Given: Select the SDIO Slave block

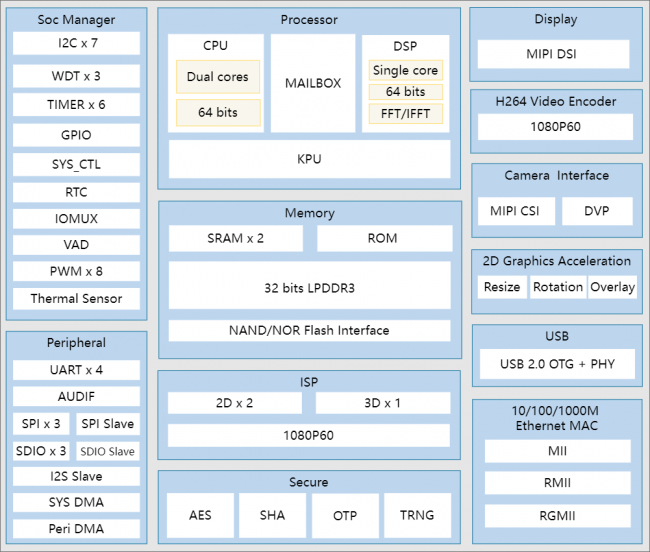Looking at the screenshot, I should (108, 451).
